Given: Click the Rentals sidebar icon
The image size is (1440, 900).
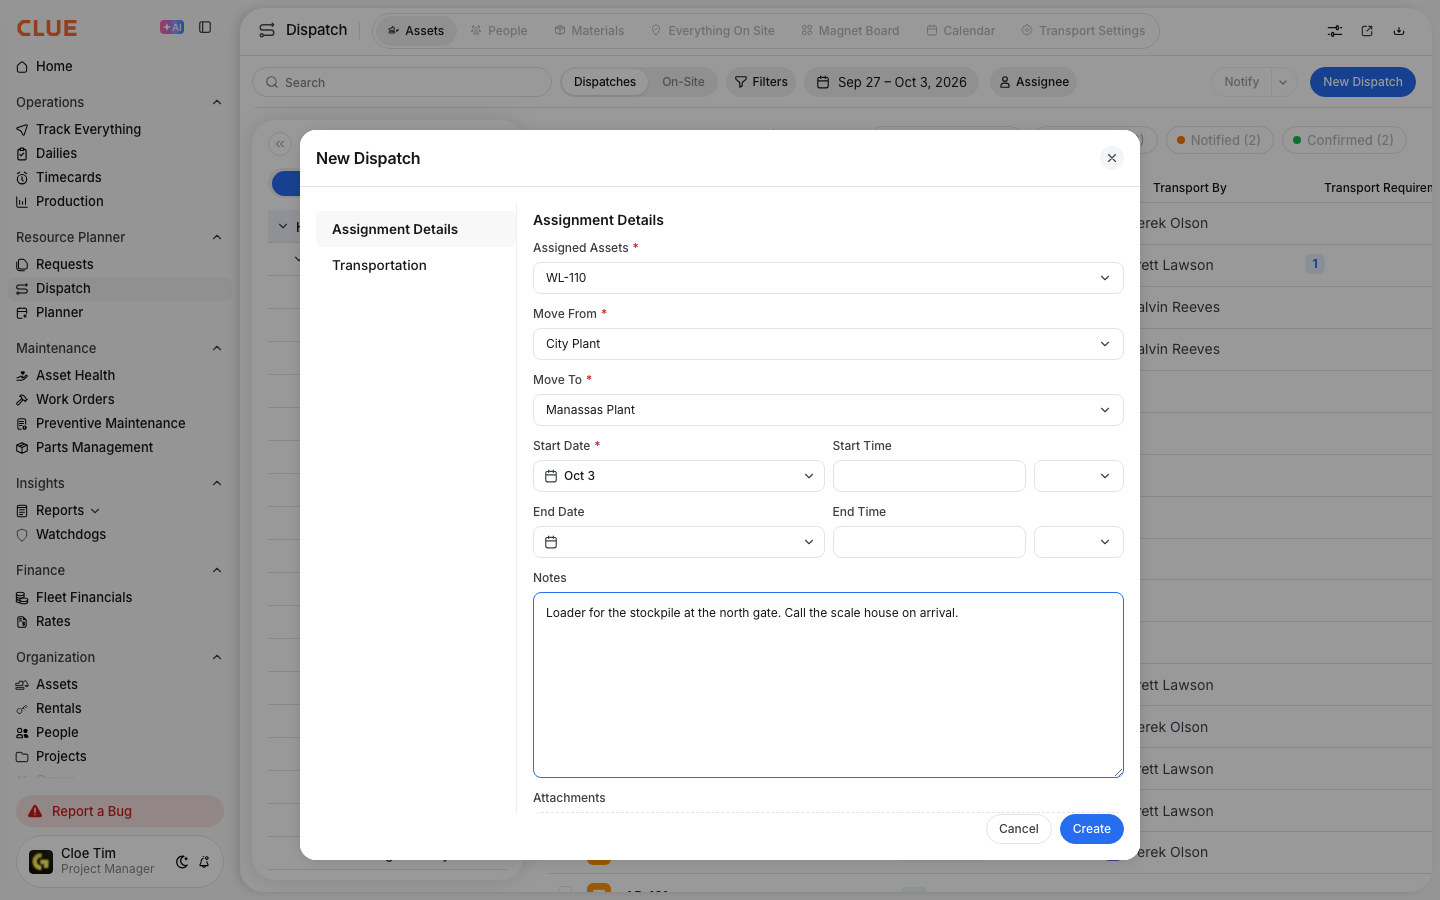Looking at the screenshot, I should coord(22,709).
